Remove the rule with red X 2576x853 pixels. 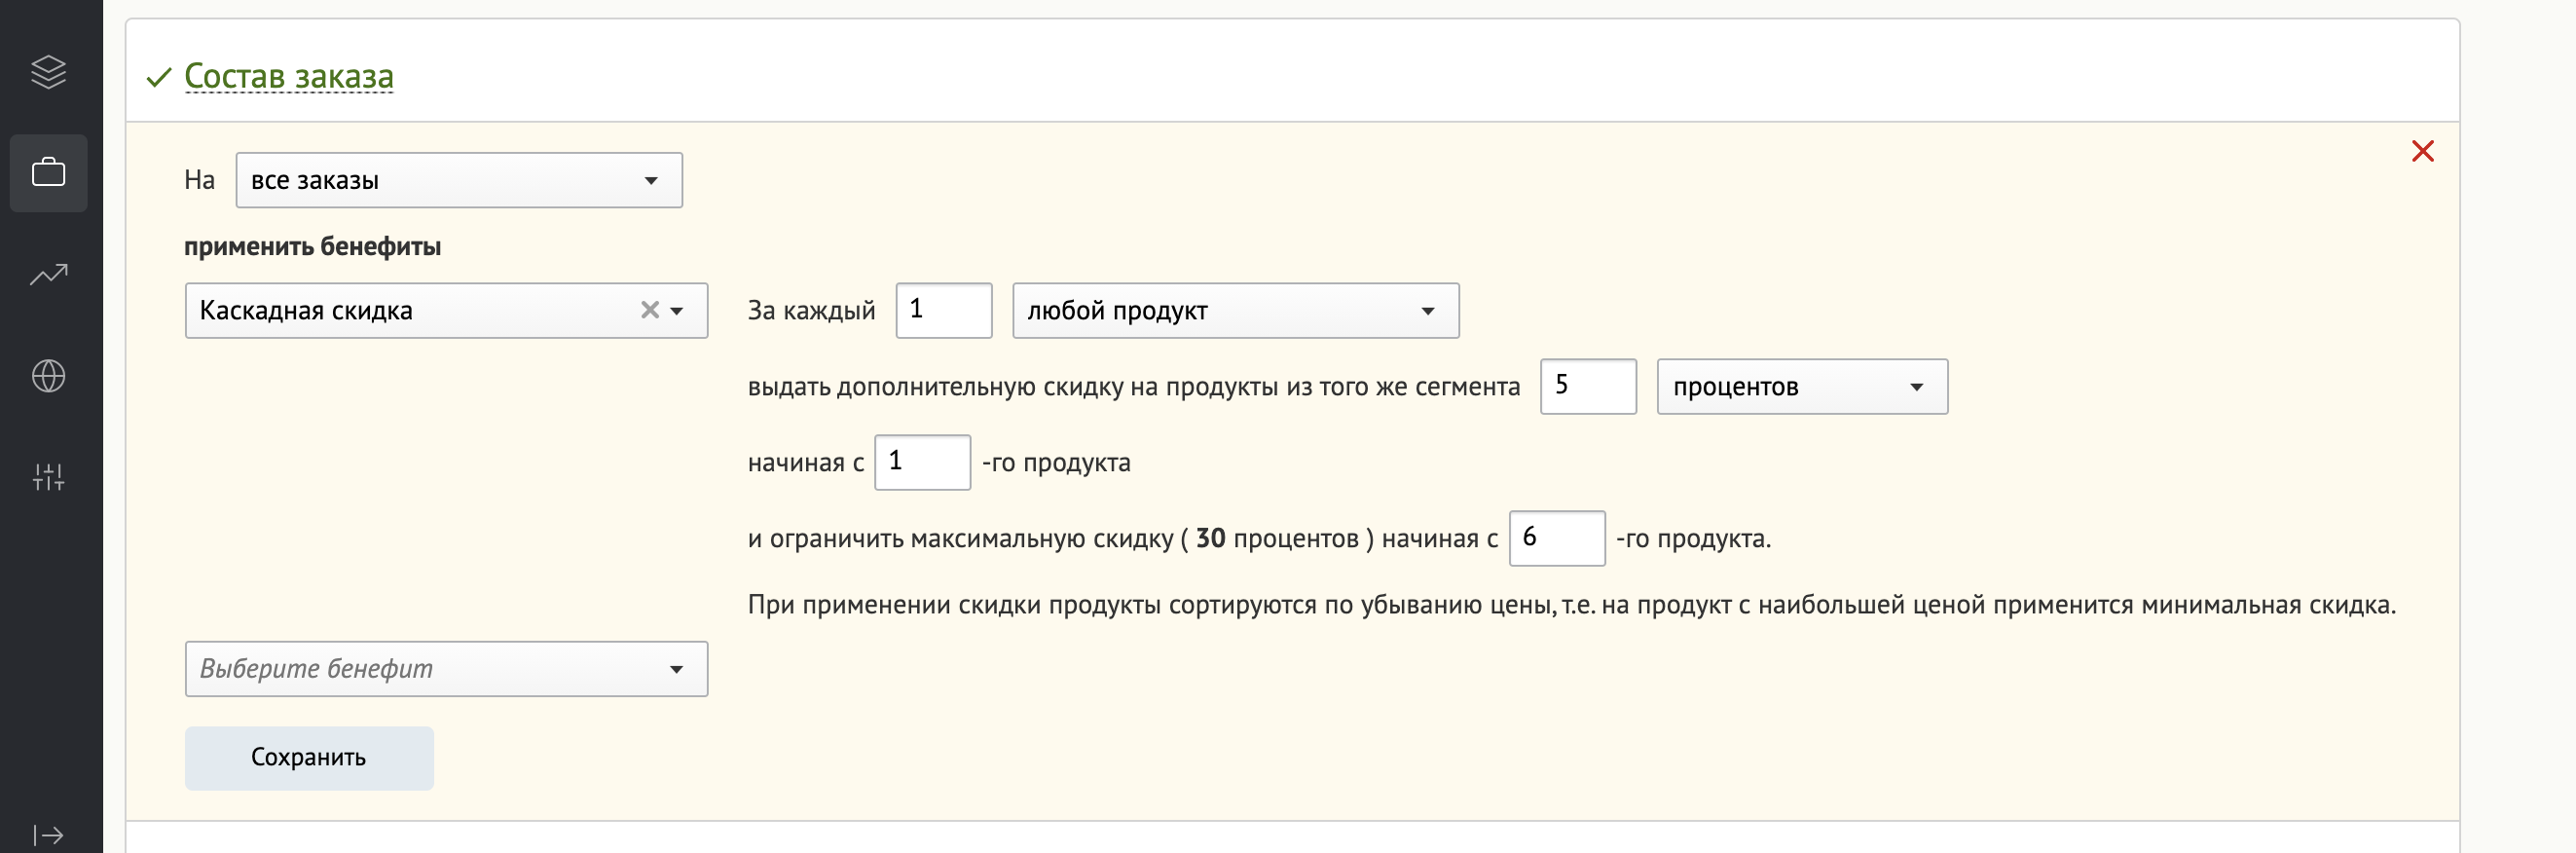tap(2422, 151)
